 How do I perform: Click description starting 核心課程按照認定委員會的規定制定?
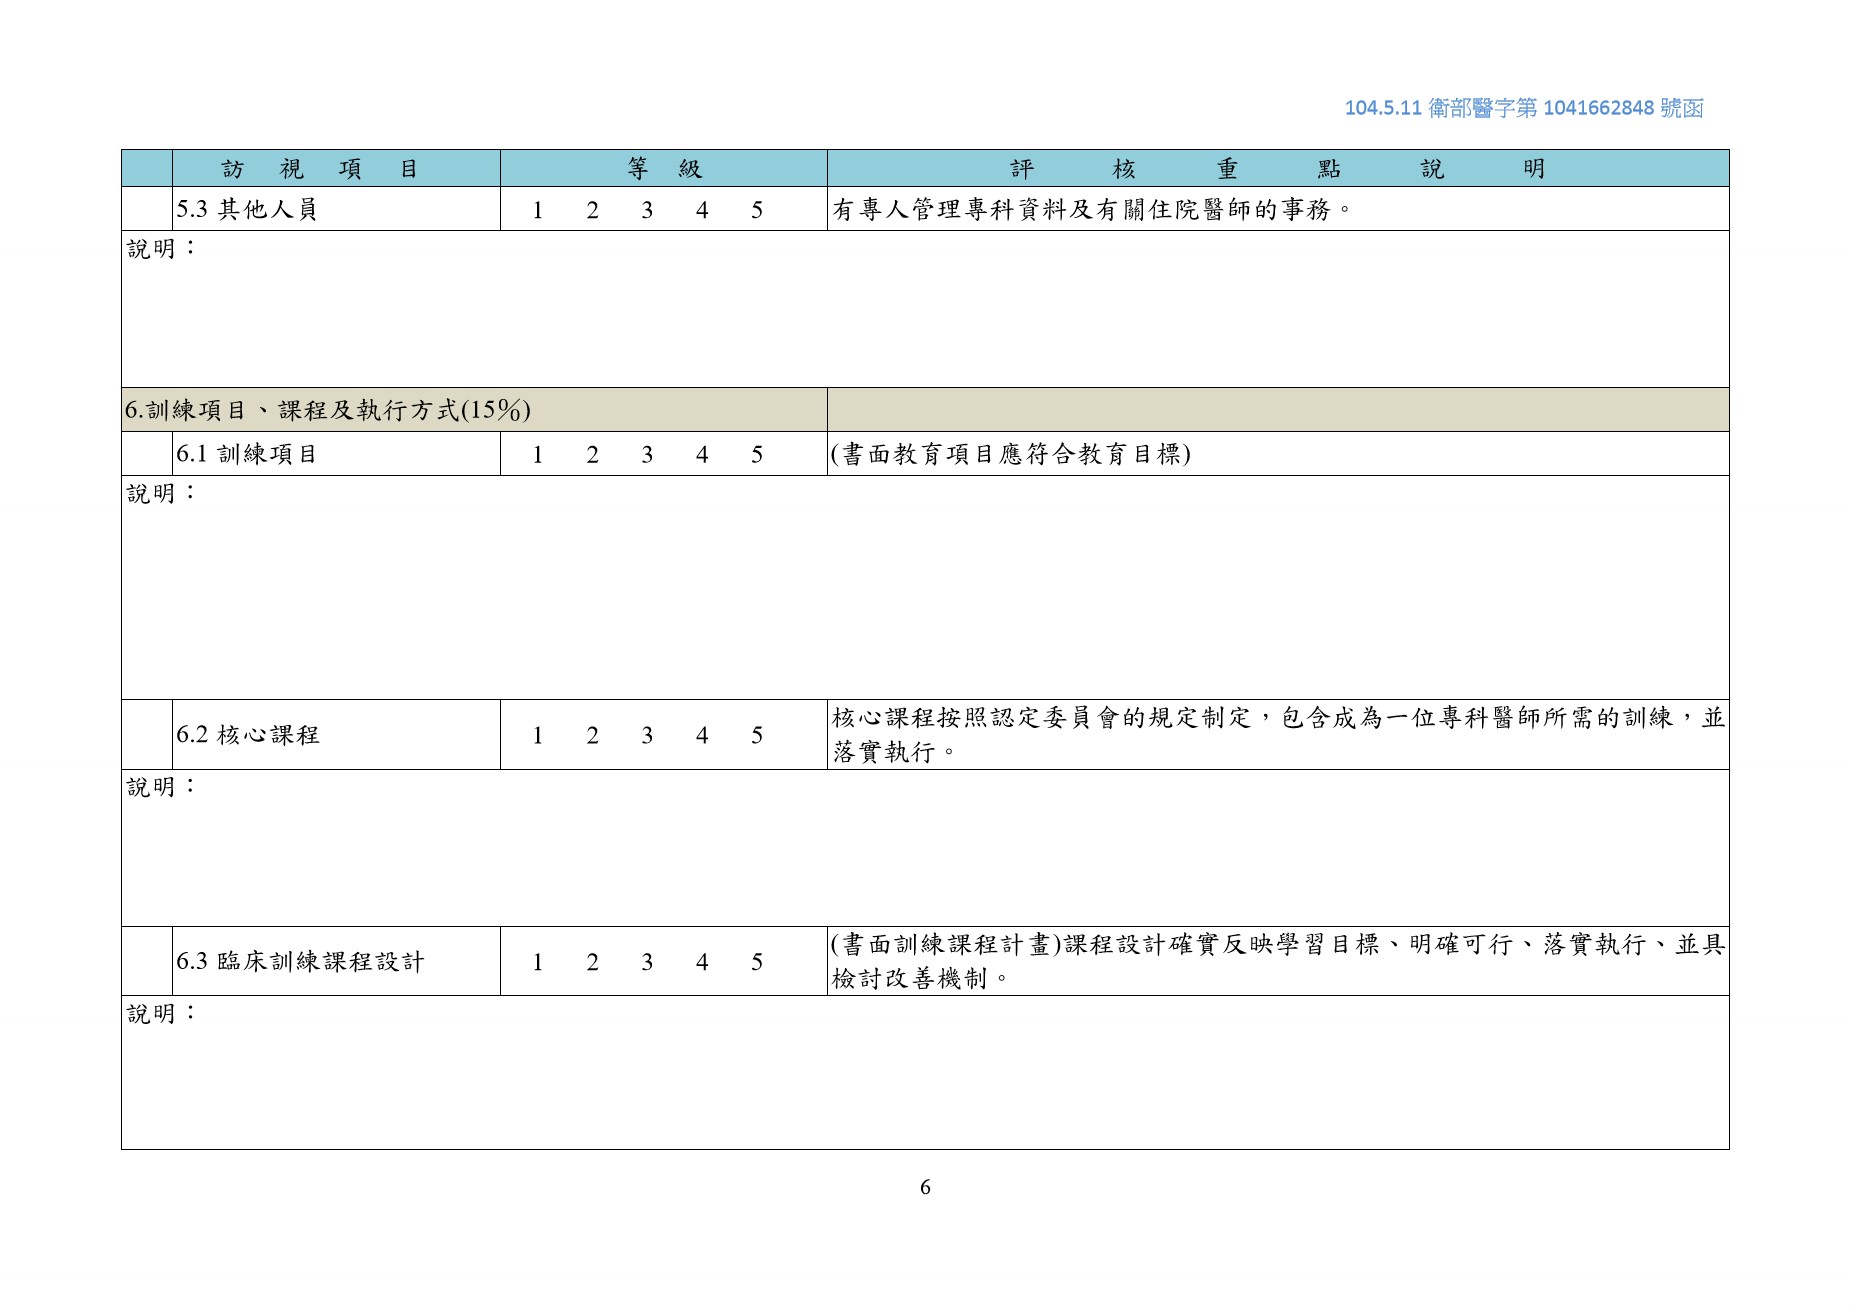1278,735
